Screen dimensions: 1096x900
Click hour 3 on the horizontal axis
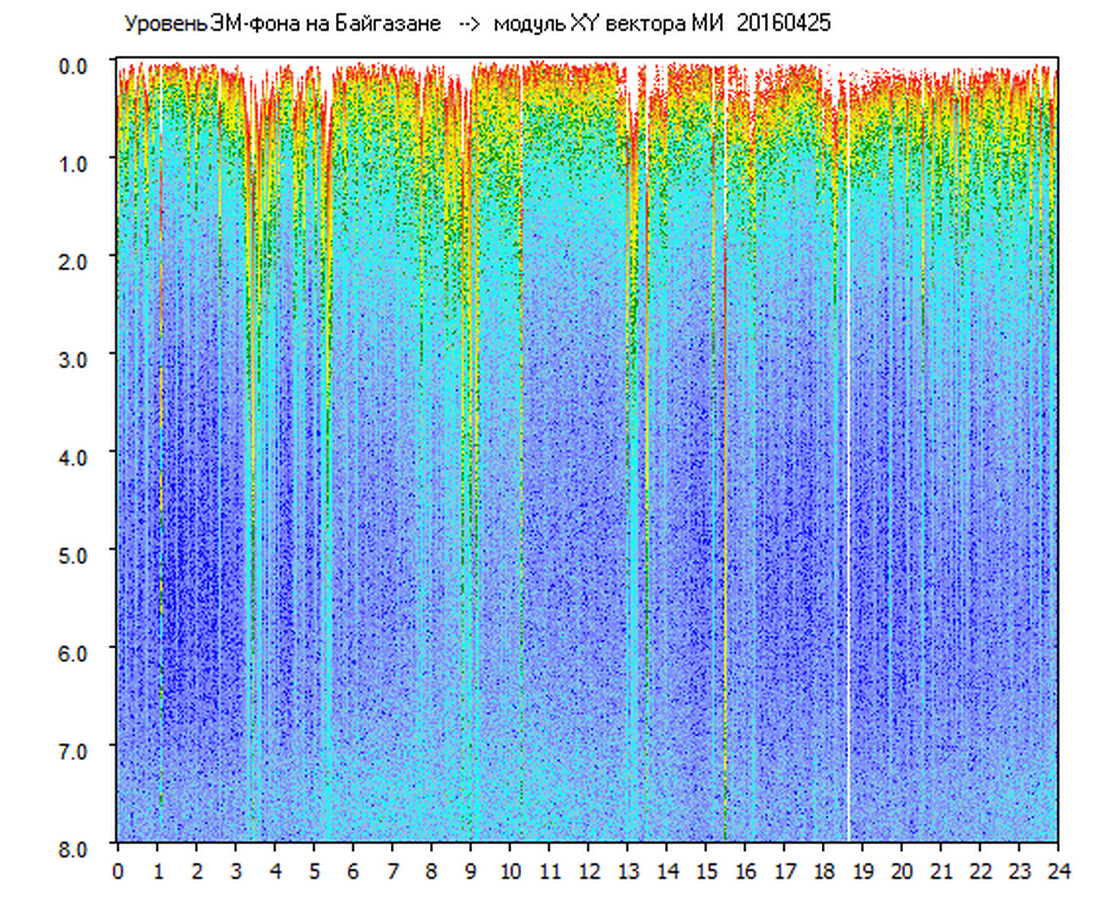point(236,871)
